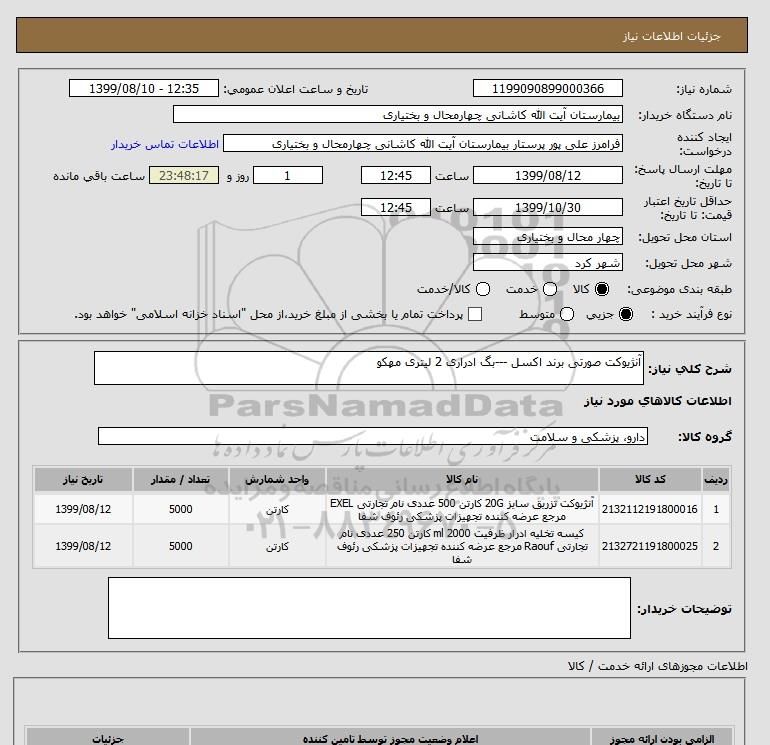
Task: Click quantity 5000 in row 2
Action: tap(180, 546)
